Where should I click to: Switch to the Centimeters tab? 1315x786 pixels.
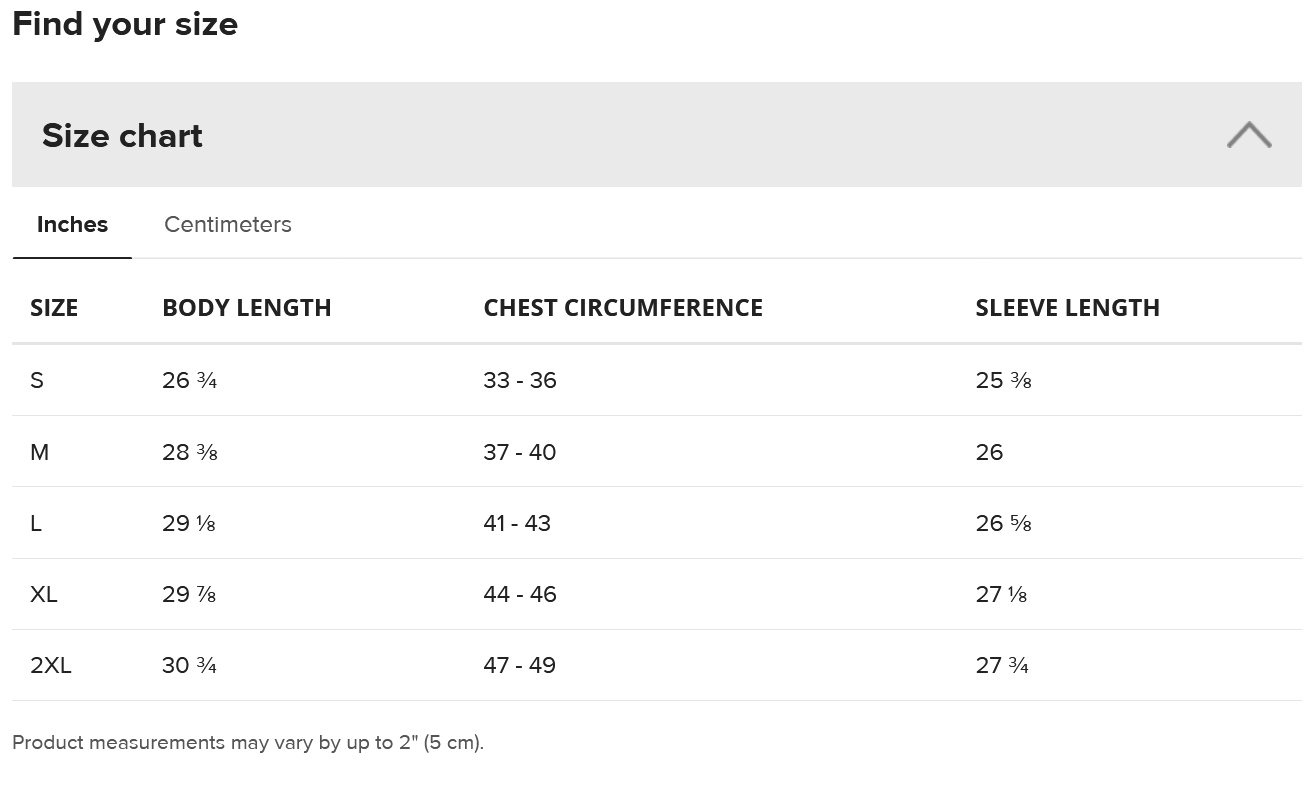click(x=228, y=224)
